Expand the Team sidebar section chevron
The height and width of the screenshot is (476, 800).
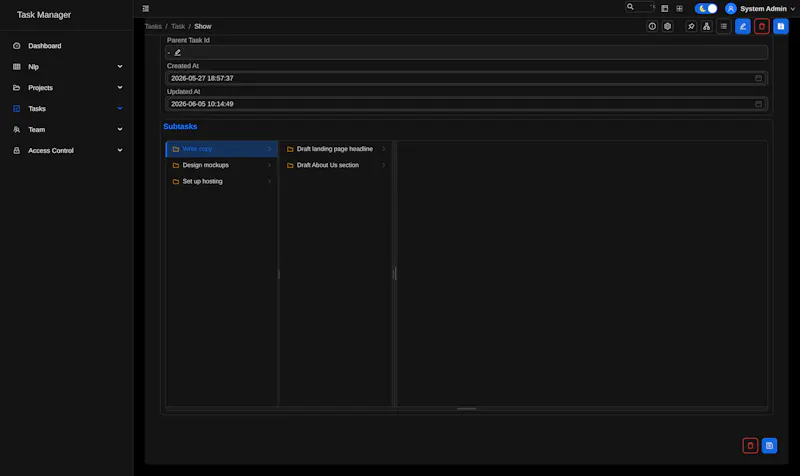[120, 129]
